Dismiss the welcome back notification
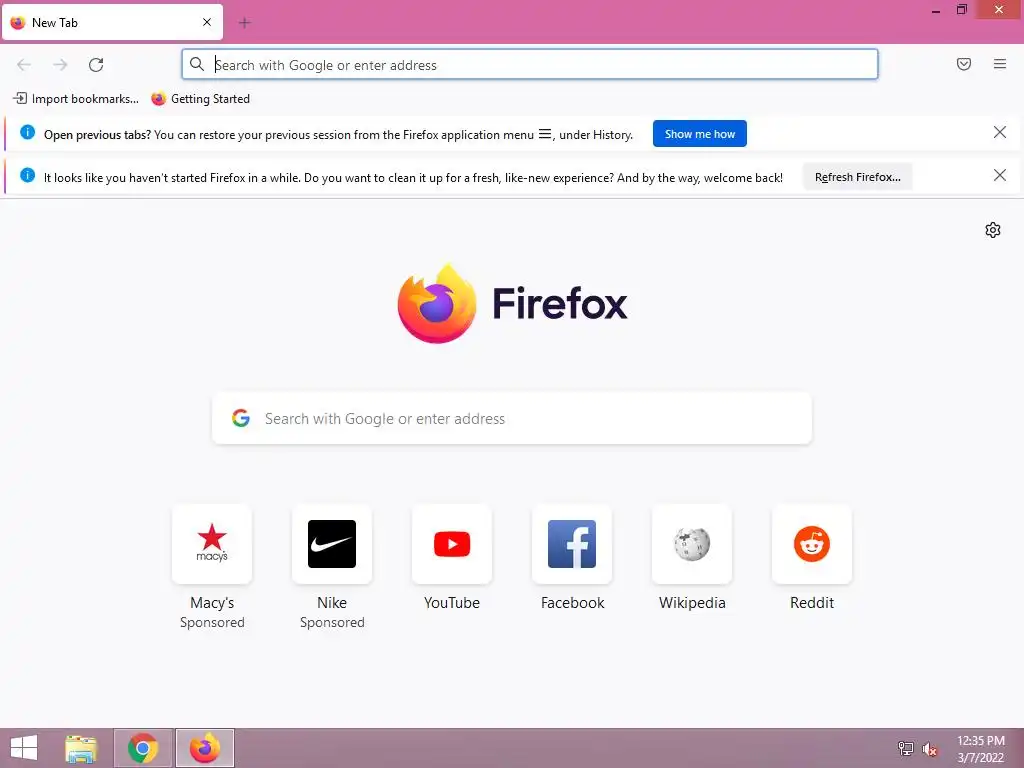This screenshot has height=768, width=1024. (999, 175)
